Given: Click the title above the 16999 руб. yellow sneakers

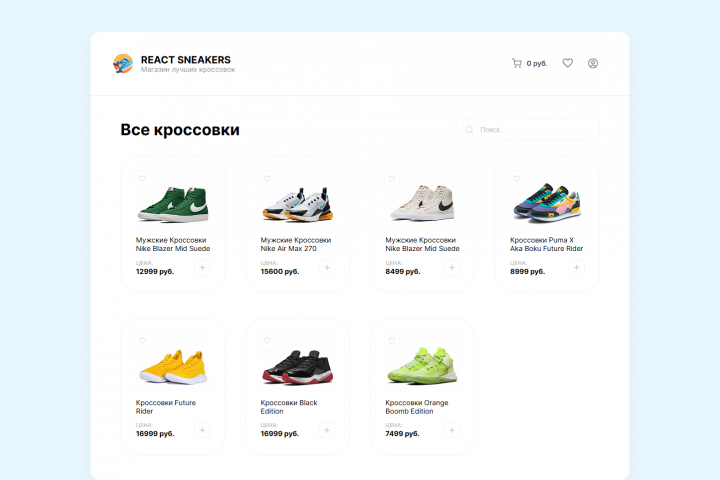Looking at the screenshot, I should coord(166,407).
